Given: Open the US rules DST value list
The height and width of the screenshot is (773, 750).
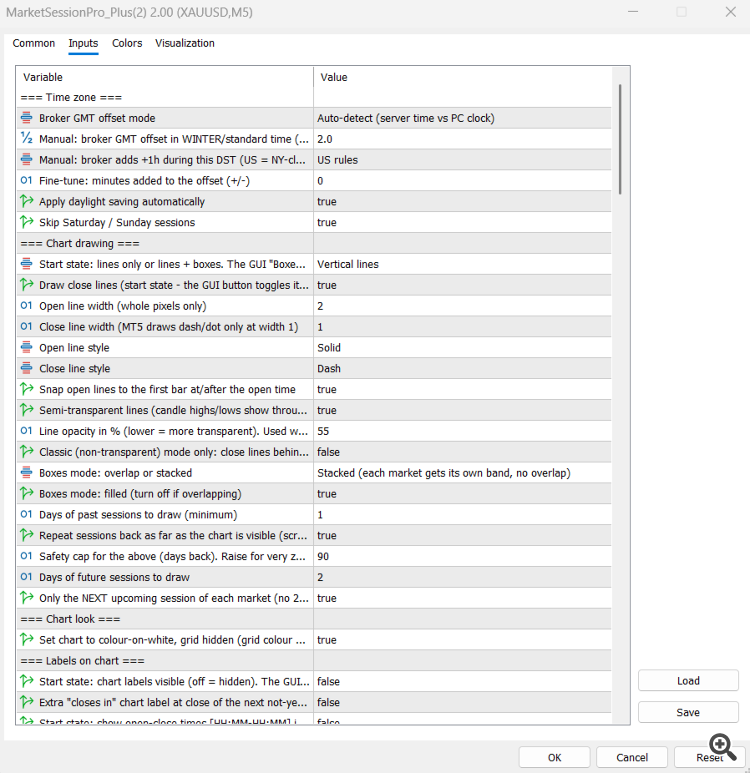Looking at the screenshot, I should (463, 160).
